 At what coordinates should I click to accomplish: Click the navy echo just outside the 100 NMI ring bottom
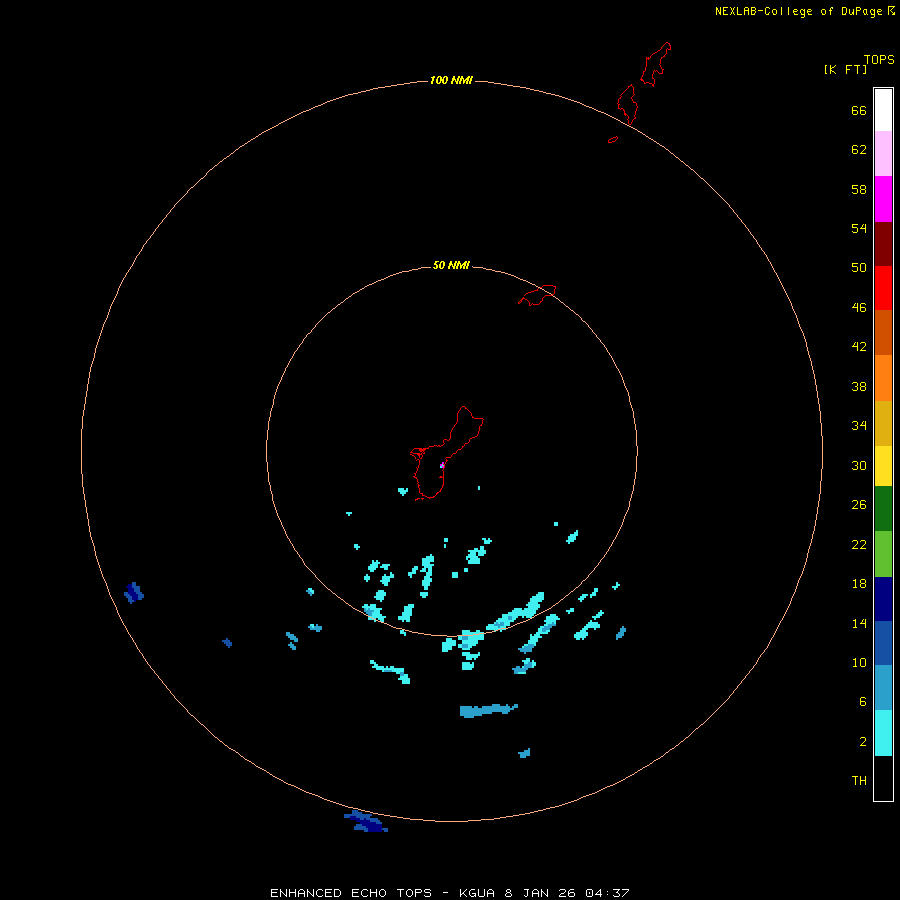click(366, 822)
